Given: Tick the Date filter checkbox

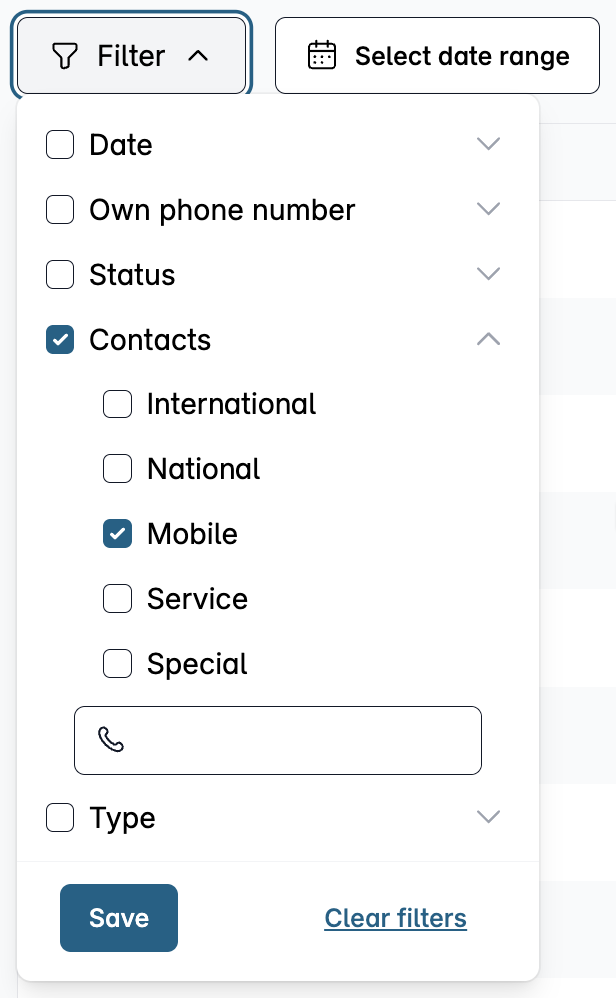Looking at the screenshot, I should click(x=60, y=145).
